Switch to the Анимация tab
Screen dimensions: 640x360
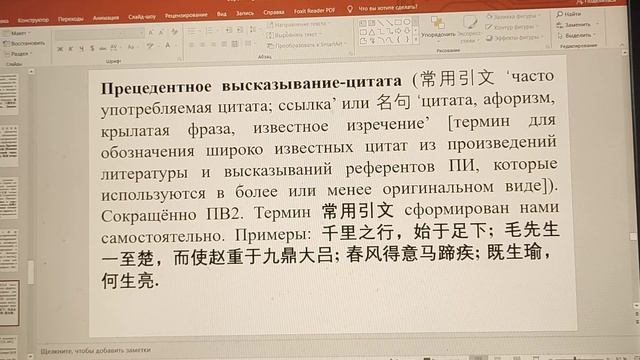(x=106, y=18)
